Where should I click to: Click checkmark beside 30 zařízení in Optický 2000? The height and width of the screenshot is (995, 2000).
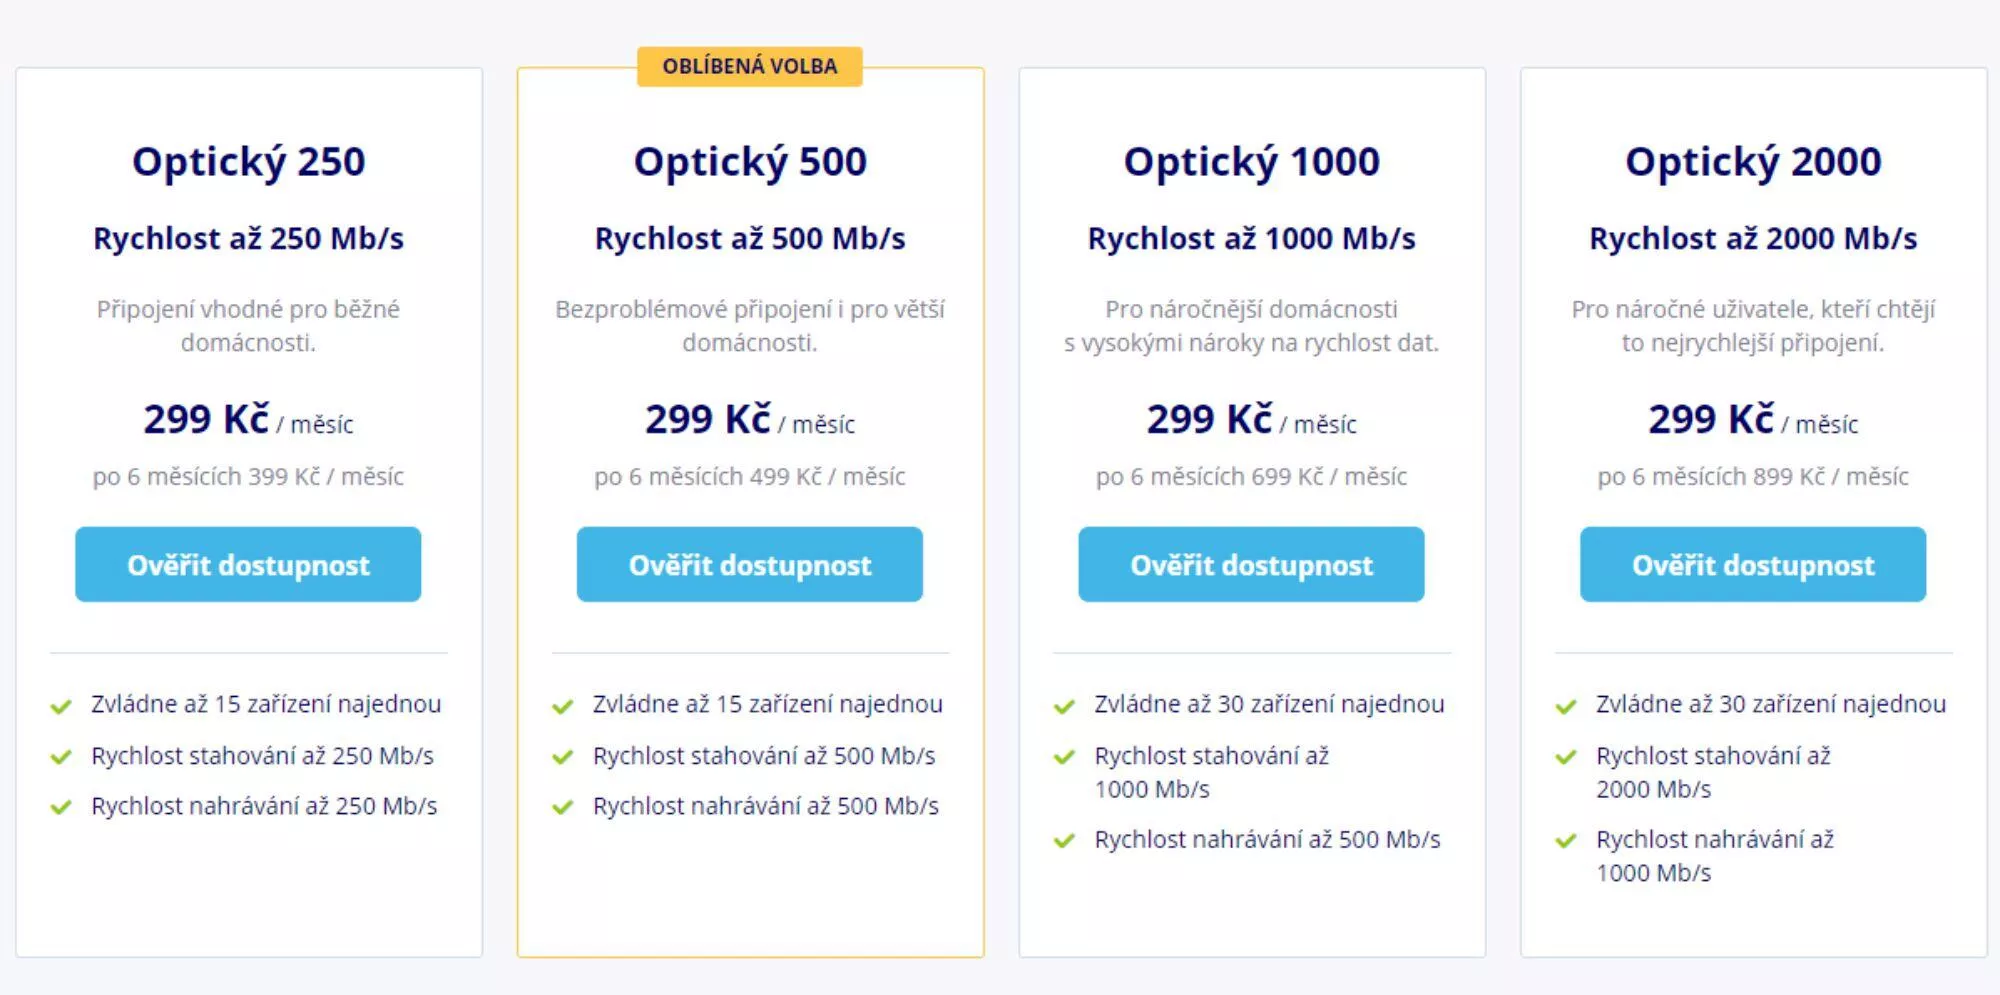point(1566,706)
